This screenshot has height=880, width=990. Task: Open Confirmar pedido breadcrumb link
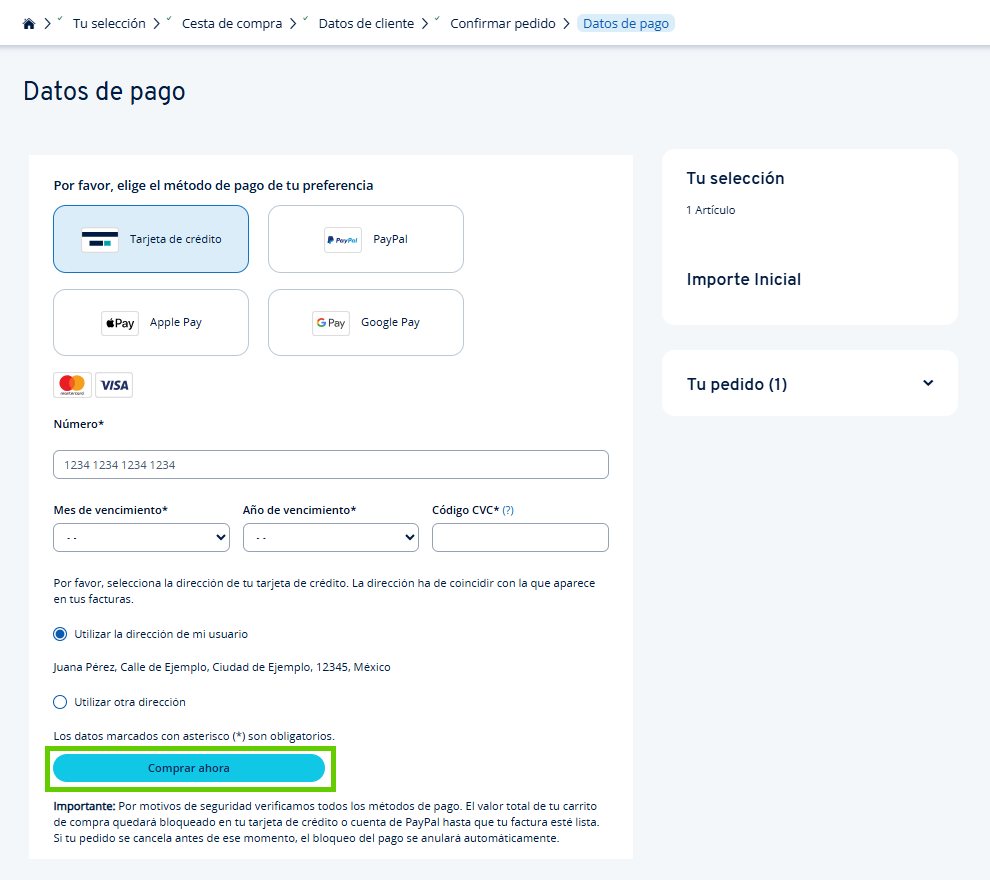pos(503,22)
